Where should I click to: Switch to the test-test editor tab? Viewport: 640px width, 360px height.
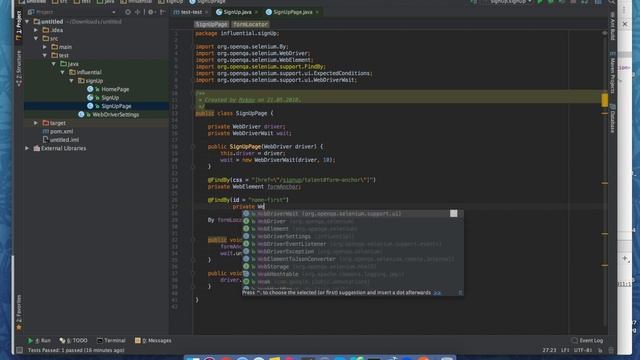coord(190,12)
